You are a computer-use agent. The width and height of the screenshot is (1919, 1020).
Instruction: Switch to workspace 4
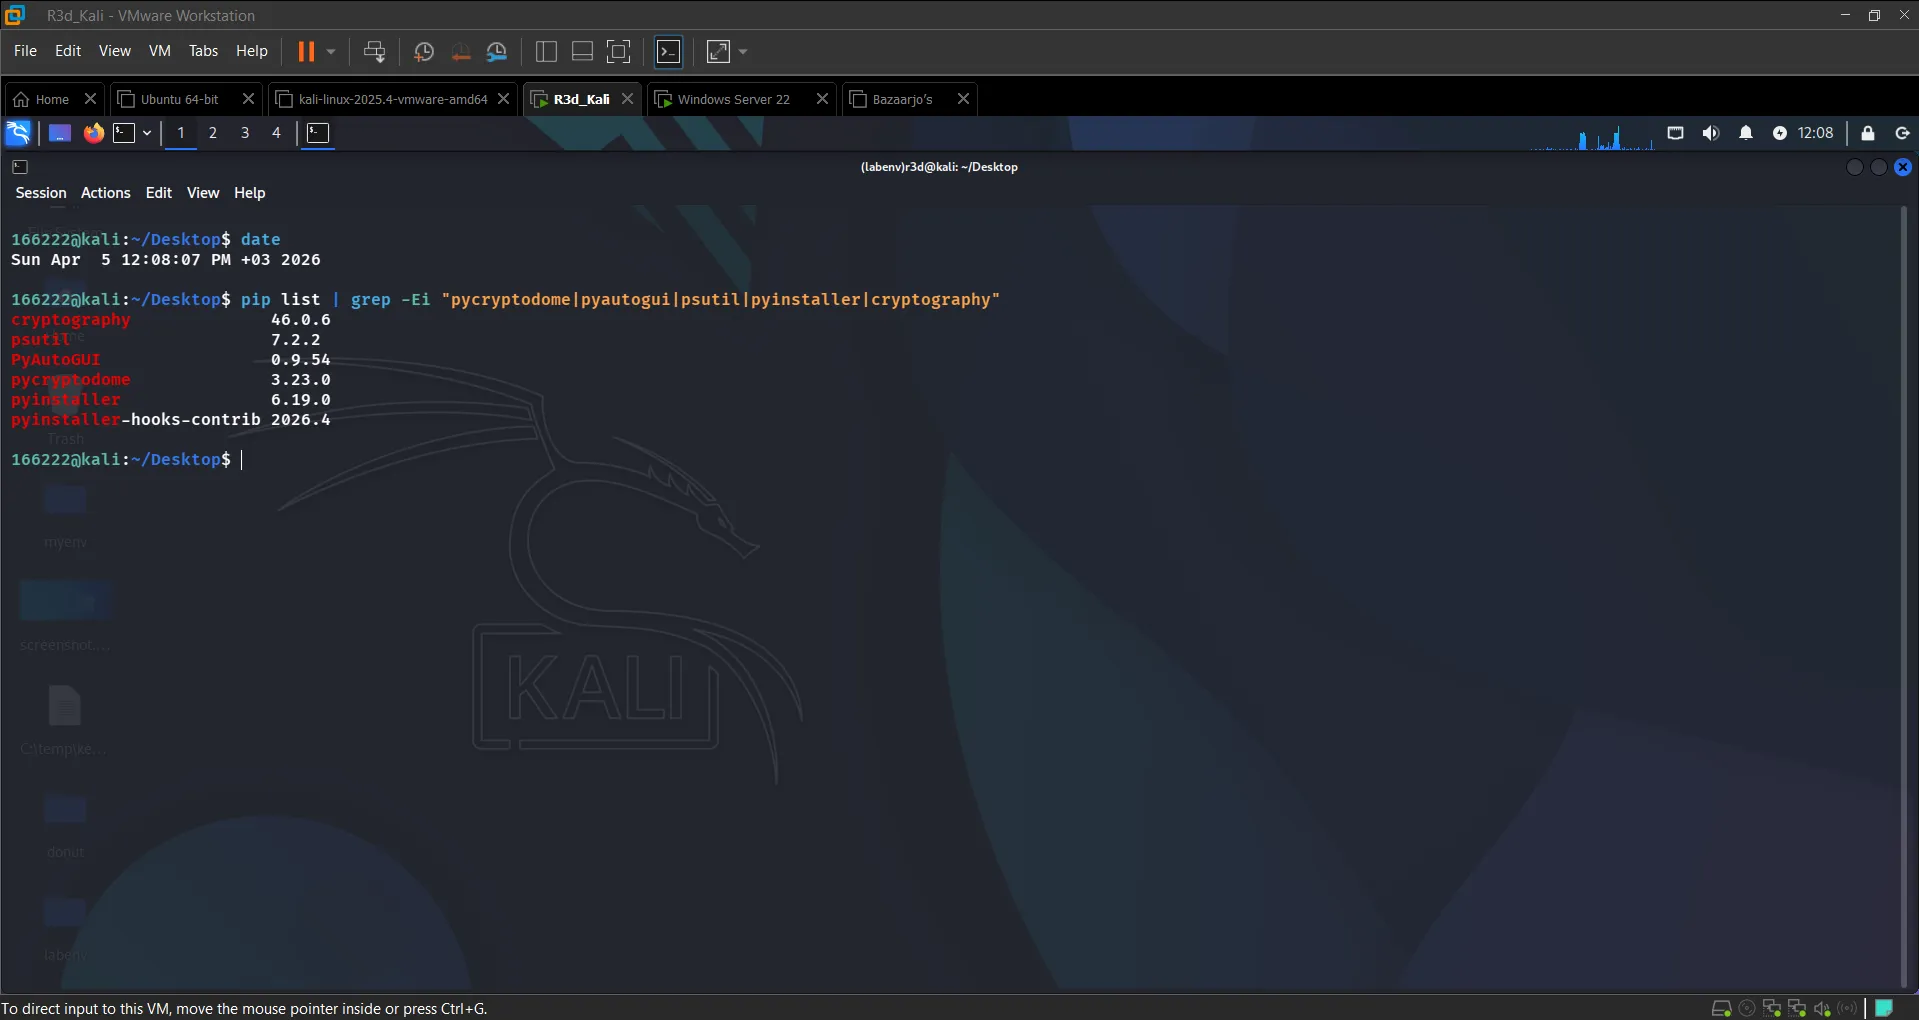[277, 133]
